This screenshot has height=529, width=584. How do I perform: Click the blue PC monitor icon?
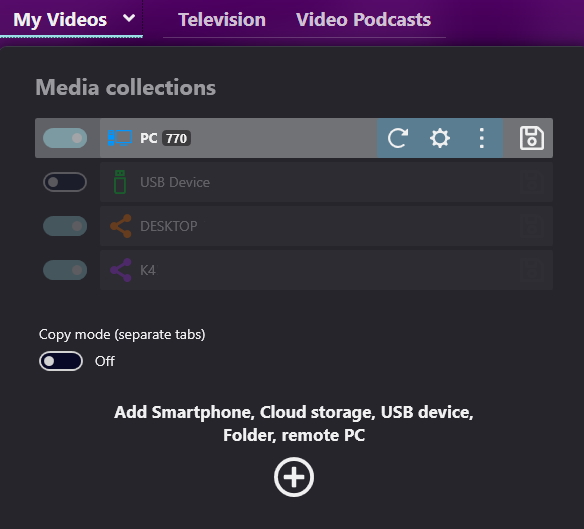(x=120, y=138)
